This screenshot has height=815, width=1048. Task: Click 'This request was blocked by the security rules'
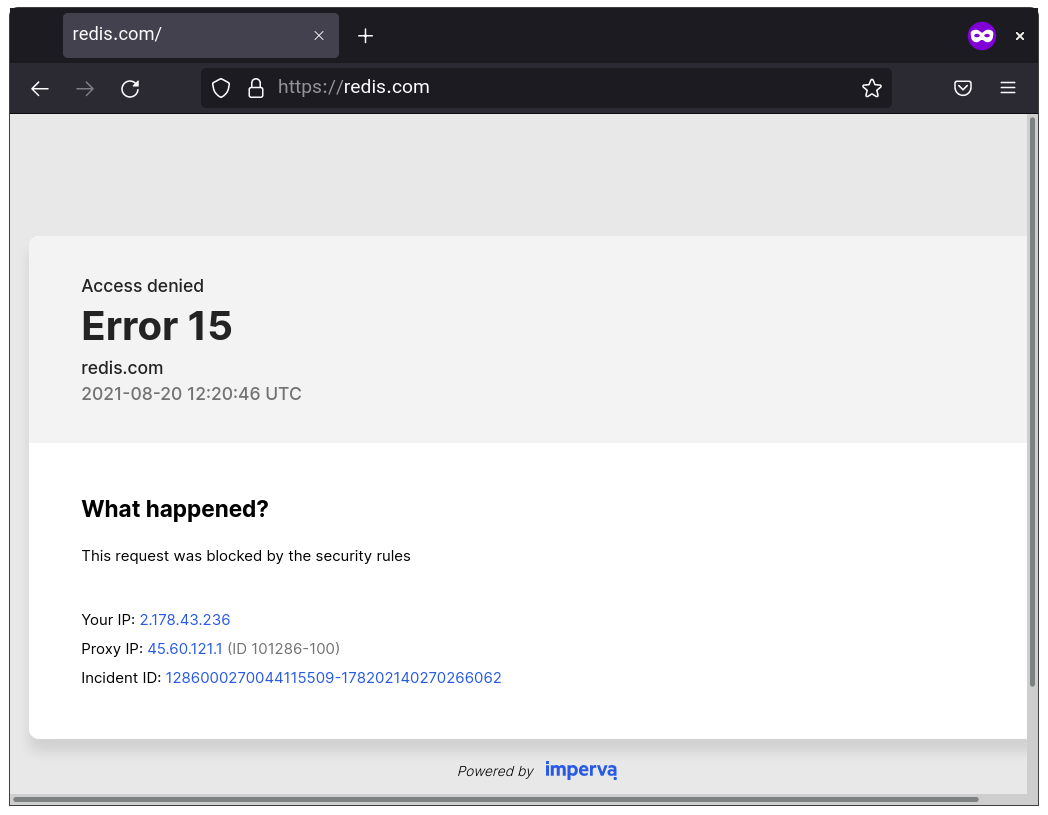point(246,556)
